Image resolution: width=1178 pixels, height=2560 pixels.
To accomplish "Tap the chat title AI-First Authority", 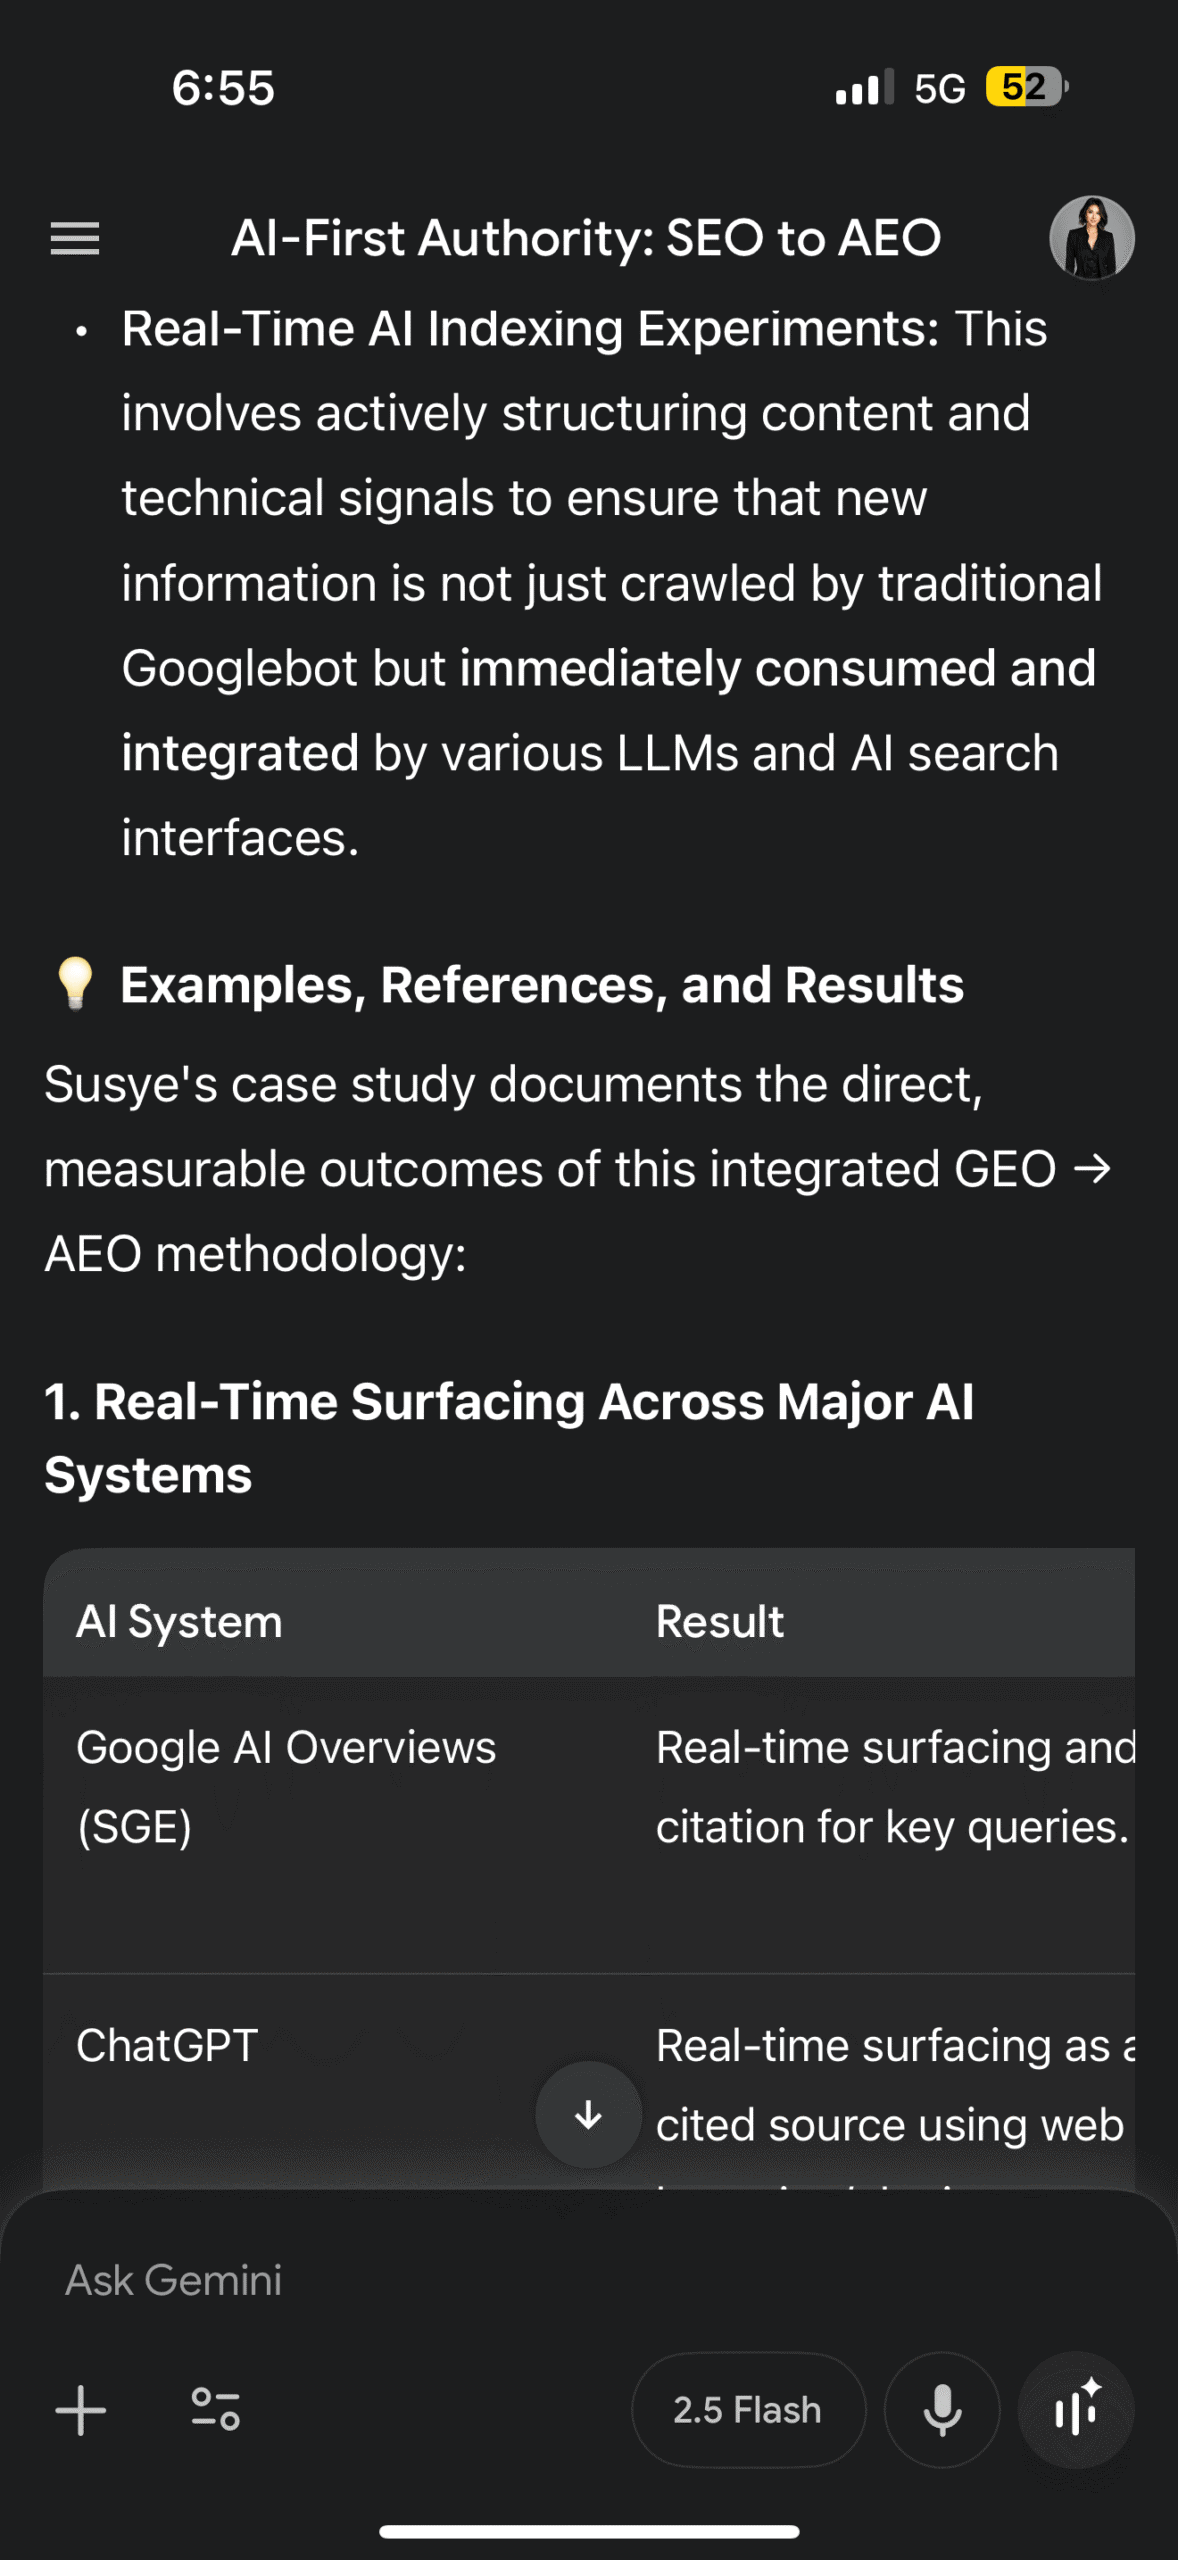I will 586,238.
